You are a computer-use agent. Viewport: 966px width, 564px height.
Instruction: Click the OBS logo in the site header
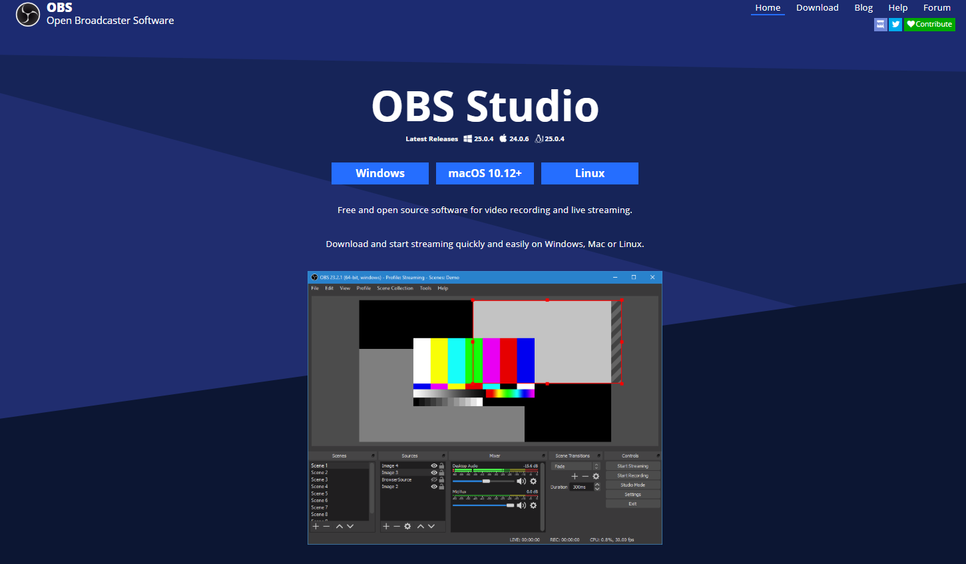click(x=28, y=14)
